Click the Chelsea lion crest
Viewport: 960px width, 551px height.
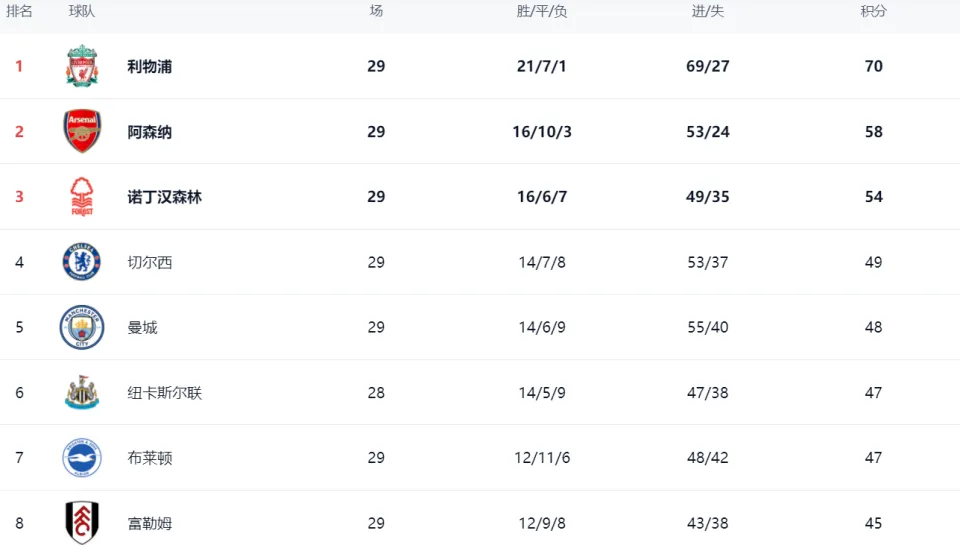tap(81, 262)
